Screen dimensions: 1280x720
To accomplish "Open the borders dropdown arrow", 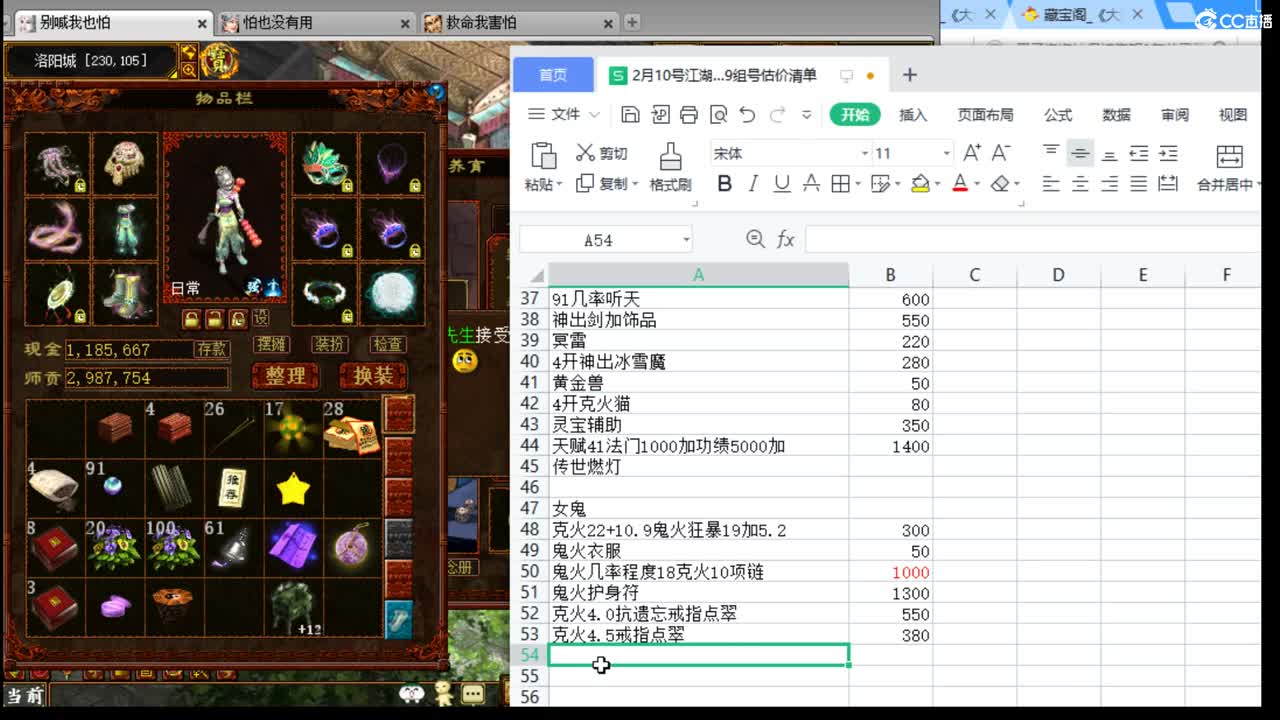I will point(859,184).
